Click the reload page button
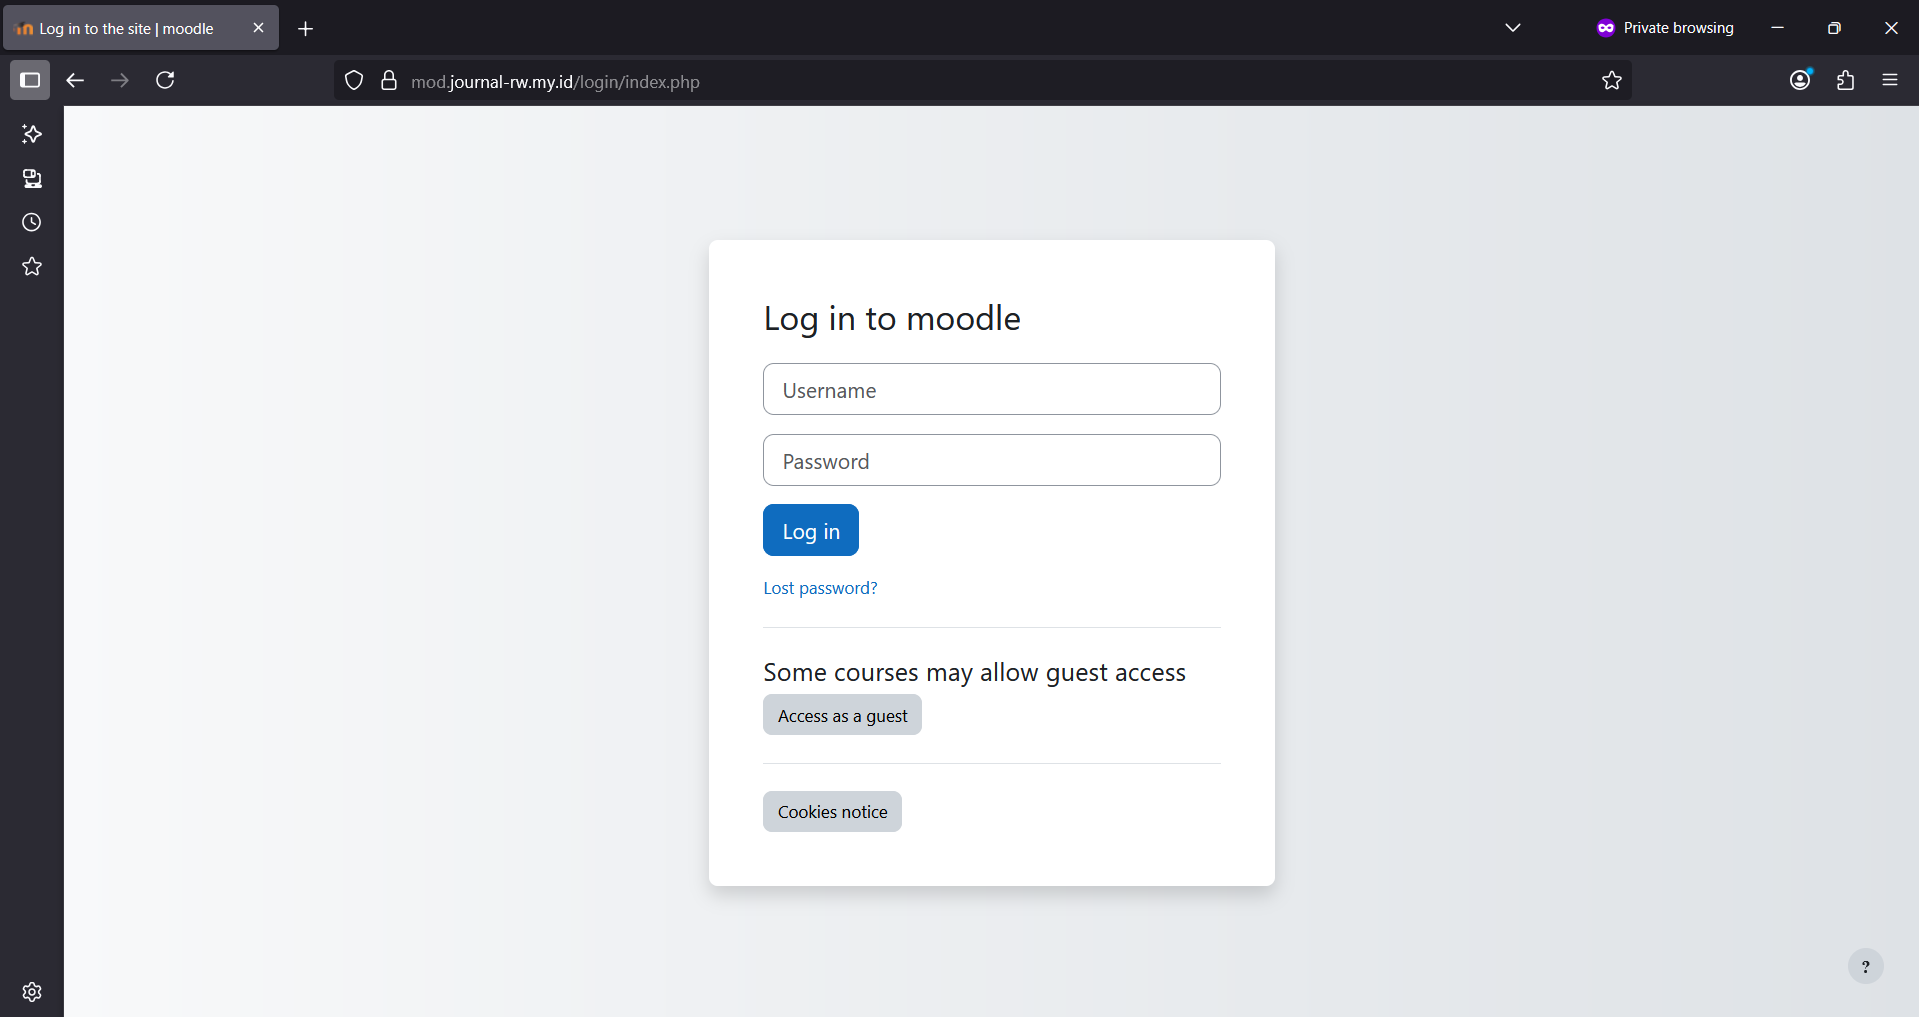Viewport: 1919px width, 1017px height. point(165,80)
